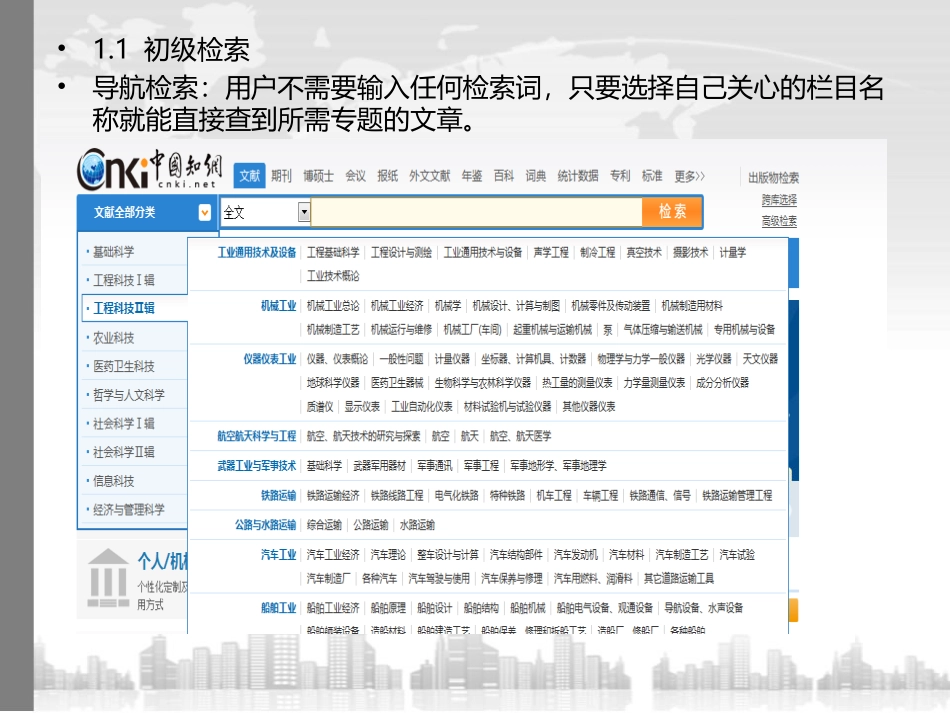Expand the 更多>> menu

[690, 176]
